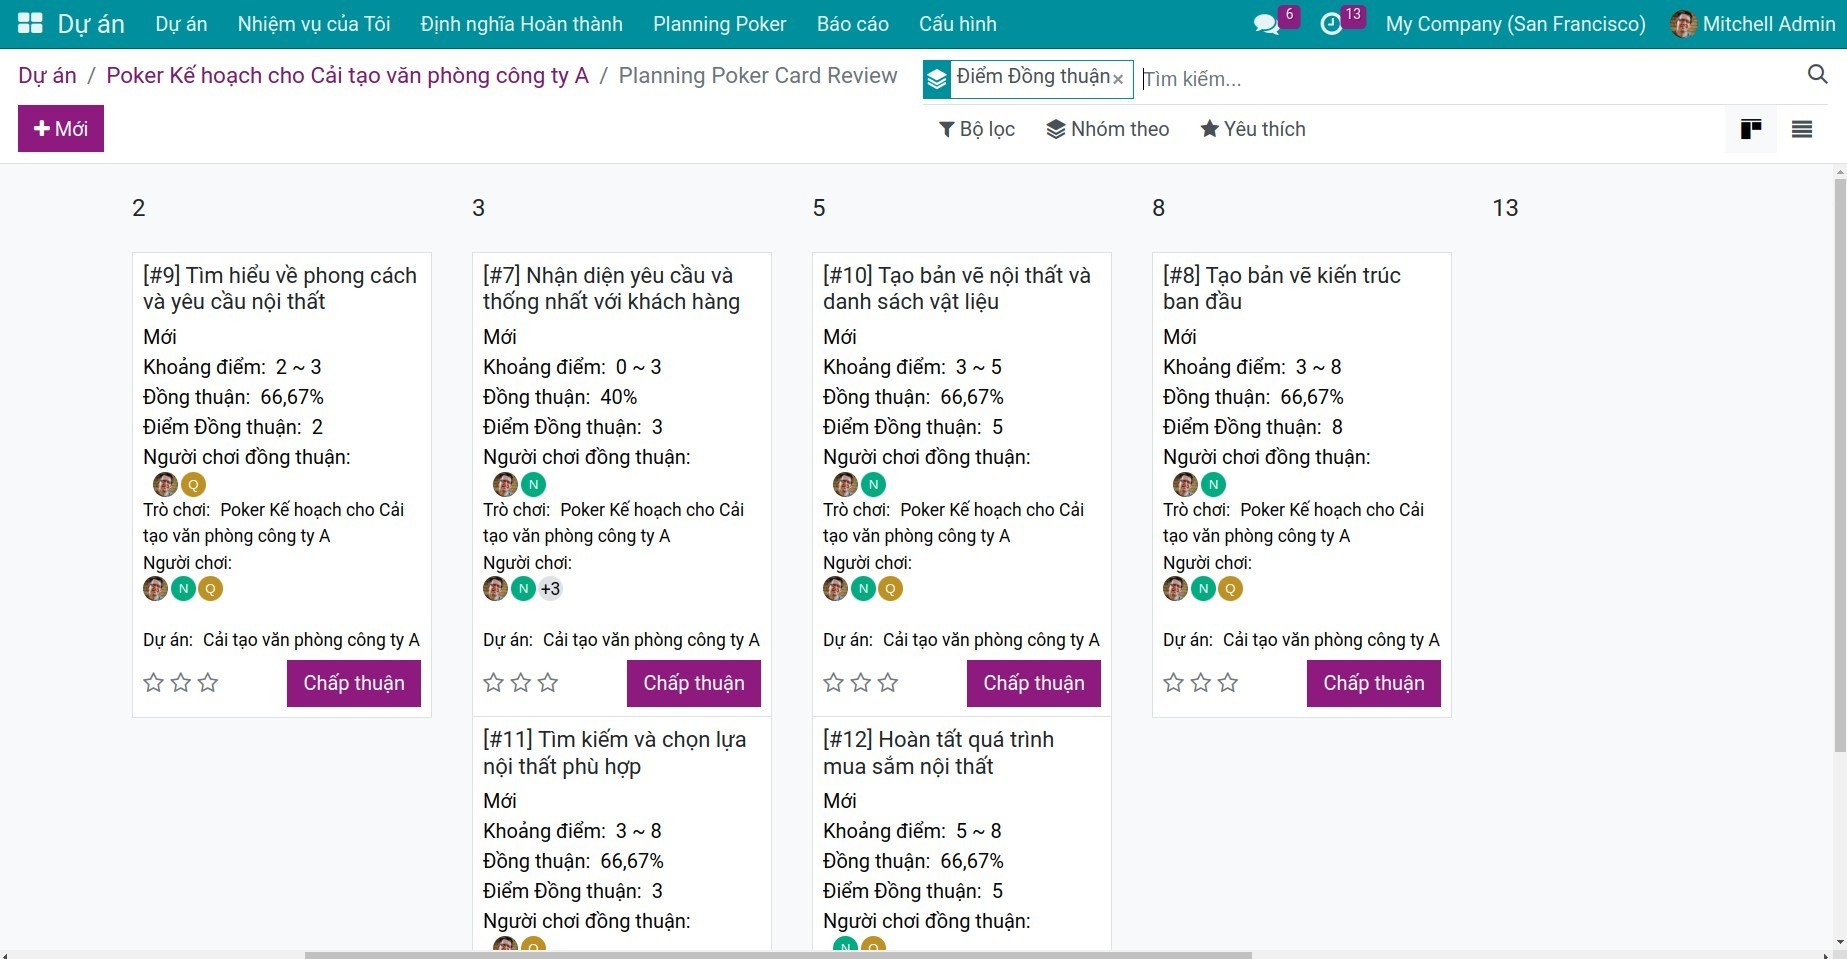Go to Poker Kế hoạch breadcrumb link
Viewport: 1847px width, 959px height.
pyautogui.click(x=347, y=76)
